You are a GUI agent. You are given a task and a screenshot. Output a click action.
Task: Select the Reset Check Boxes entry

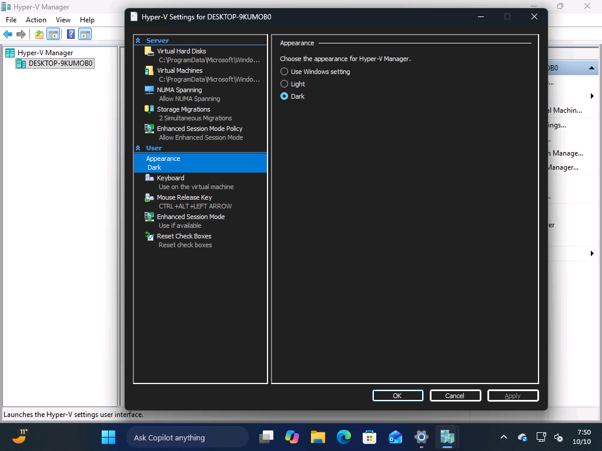tap(200, 240)
